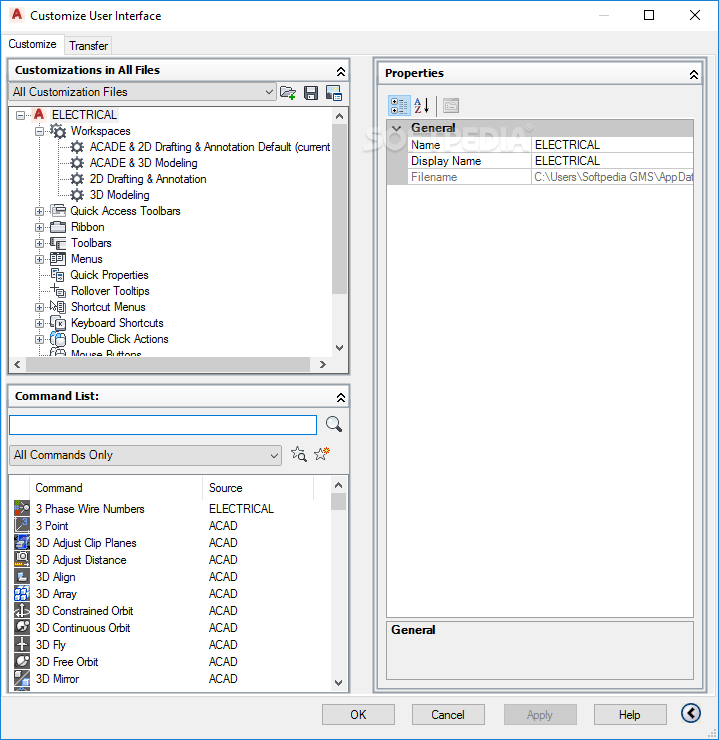Screen dimensions: 719x740
Task: Sort by the Source column header
Action: pos(258,488)
